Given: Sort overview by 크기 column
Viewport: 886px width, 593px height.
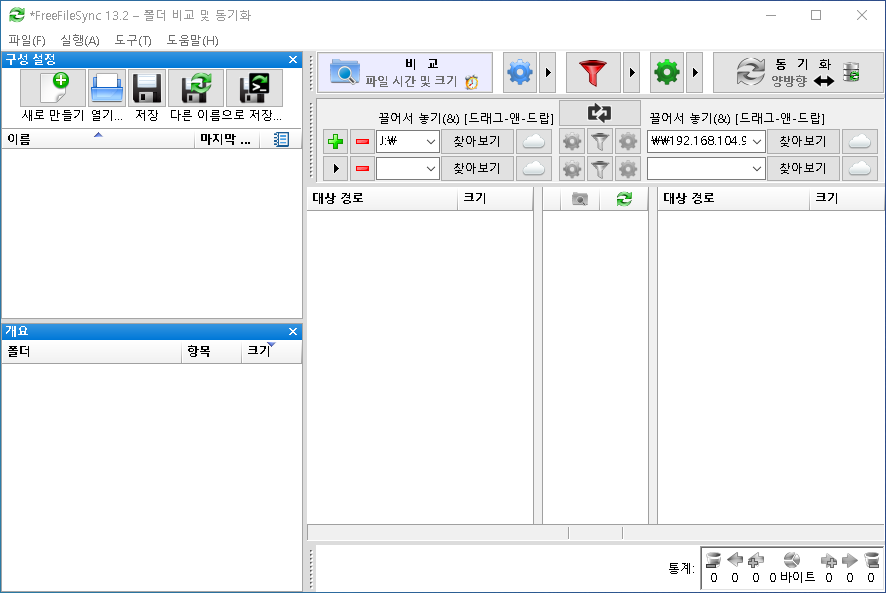Looking at the screenshot, I should (271, 352).
